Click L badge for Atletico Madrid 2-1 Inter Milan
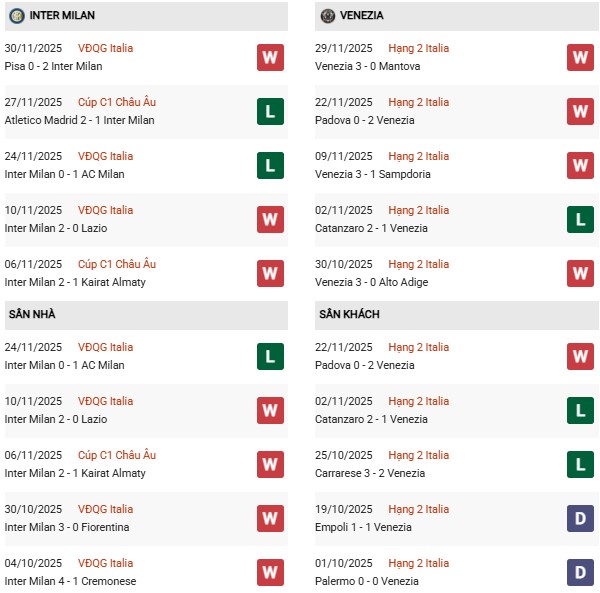This screenshot has height=593, width=600. (270, 111)
